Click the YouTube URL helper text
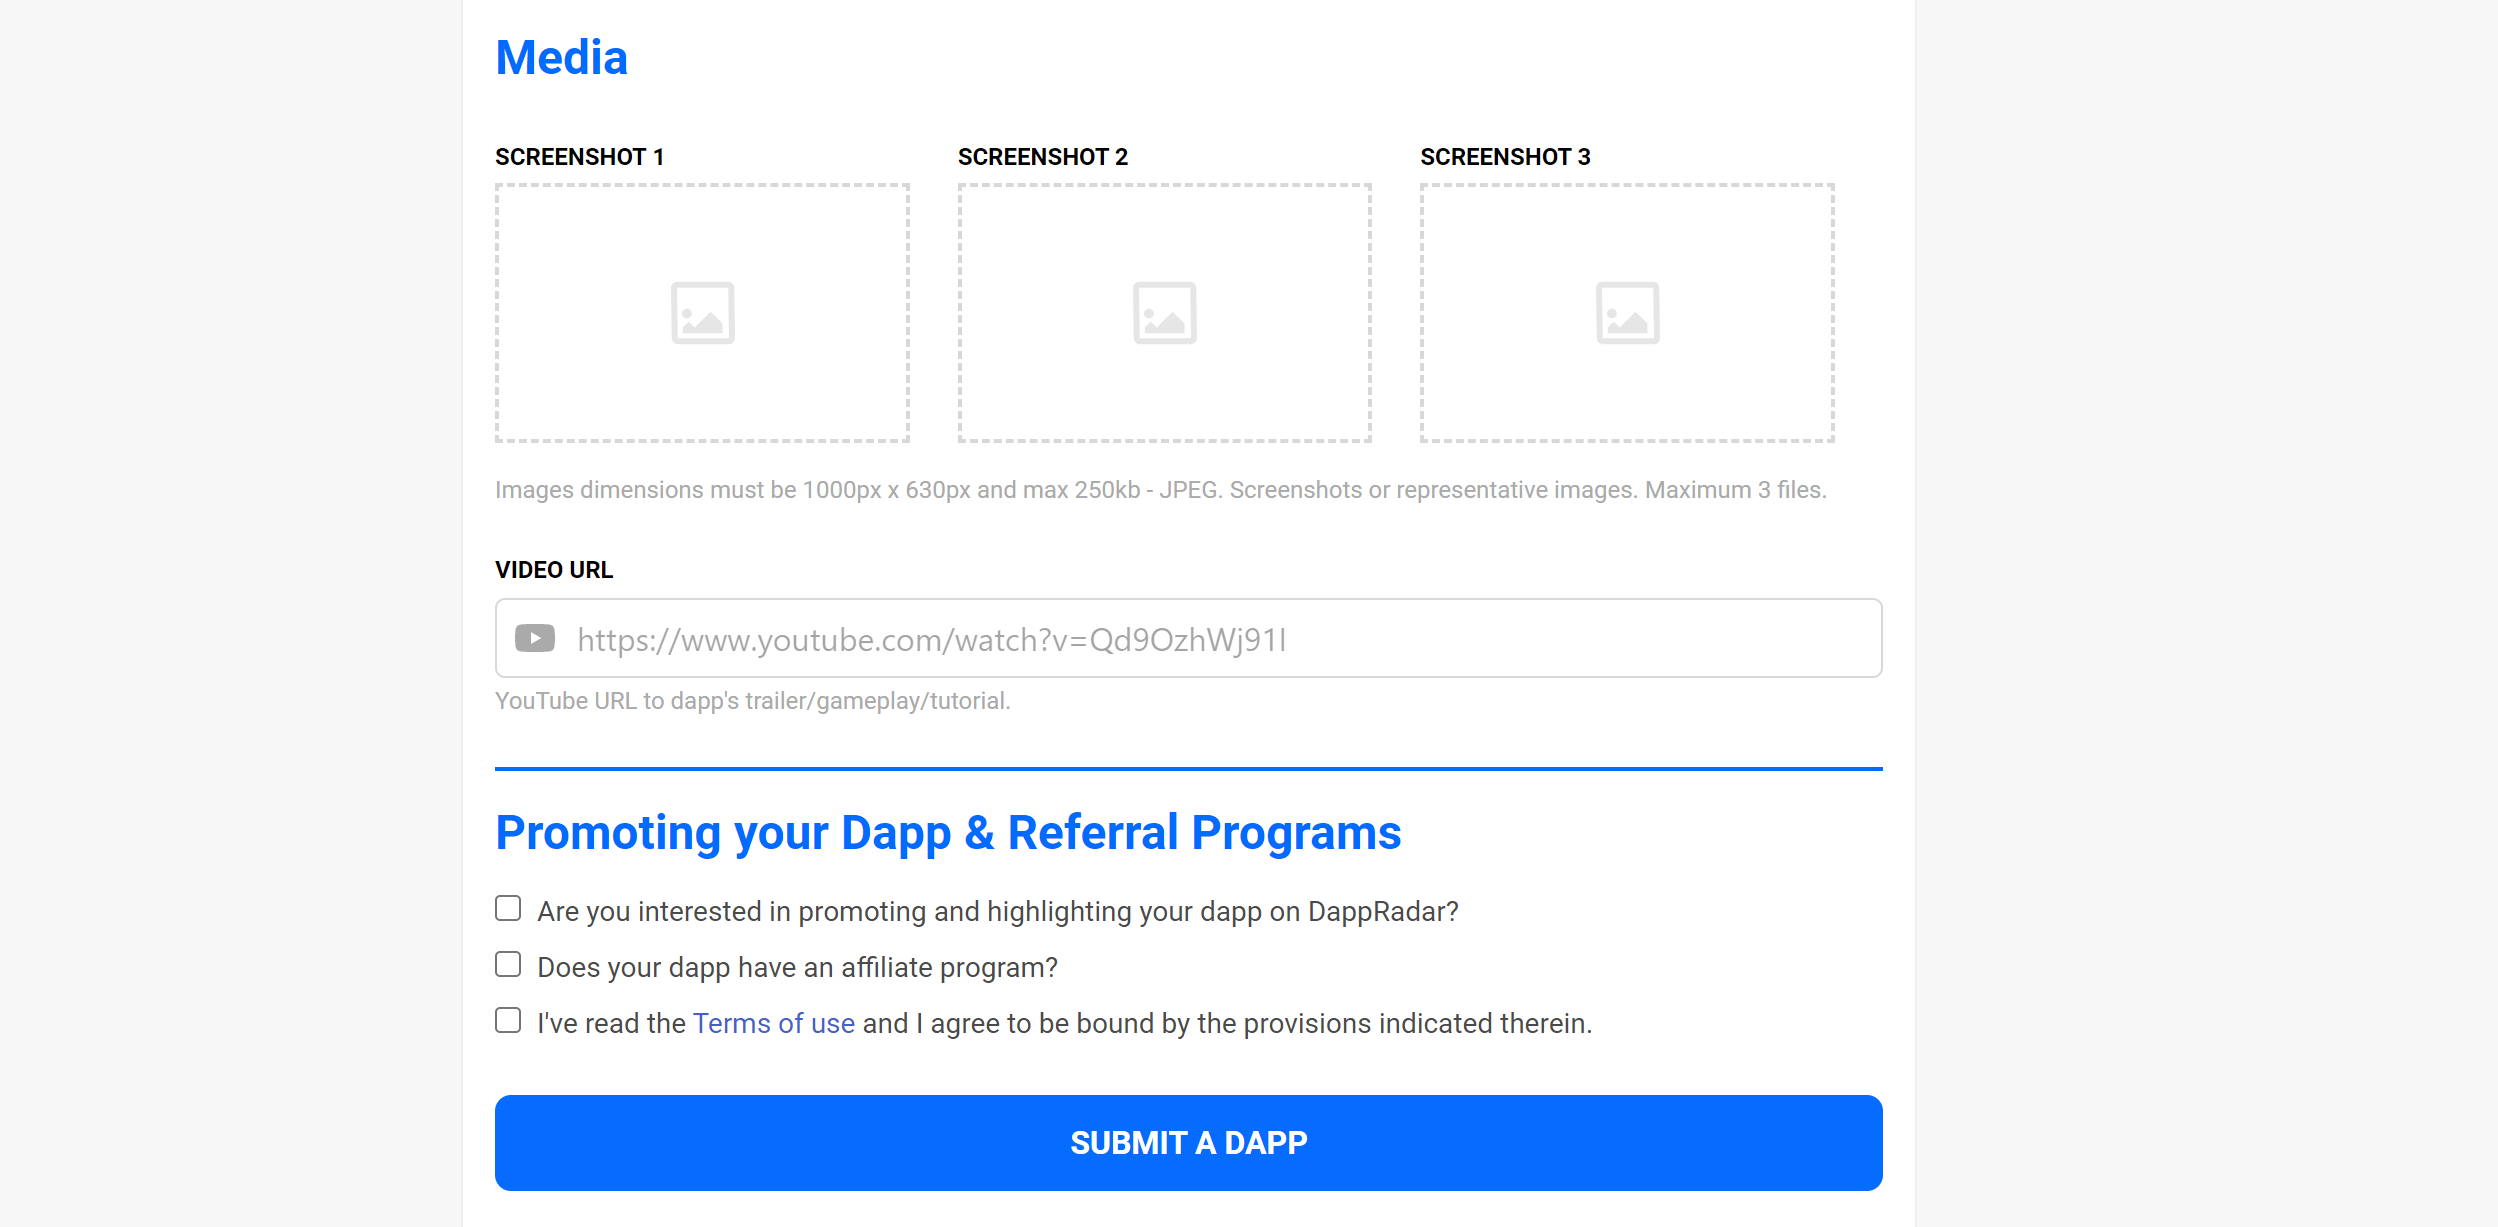Viewport: 2498px width, 1227px height. (752, 701)
